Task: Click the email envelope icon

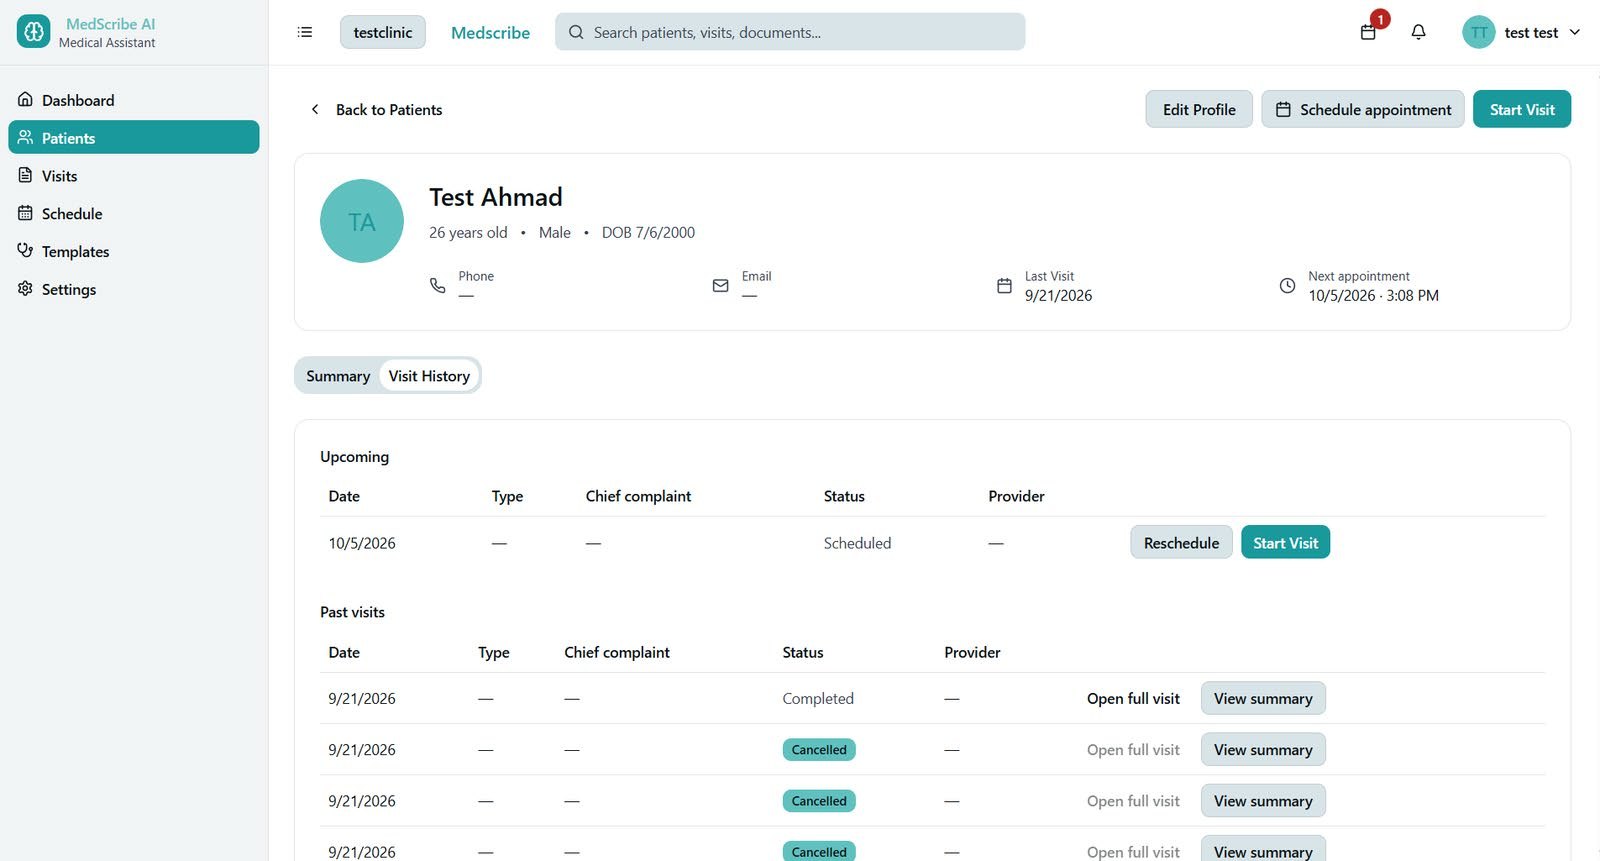Action: coord(720,286)
